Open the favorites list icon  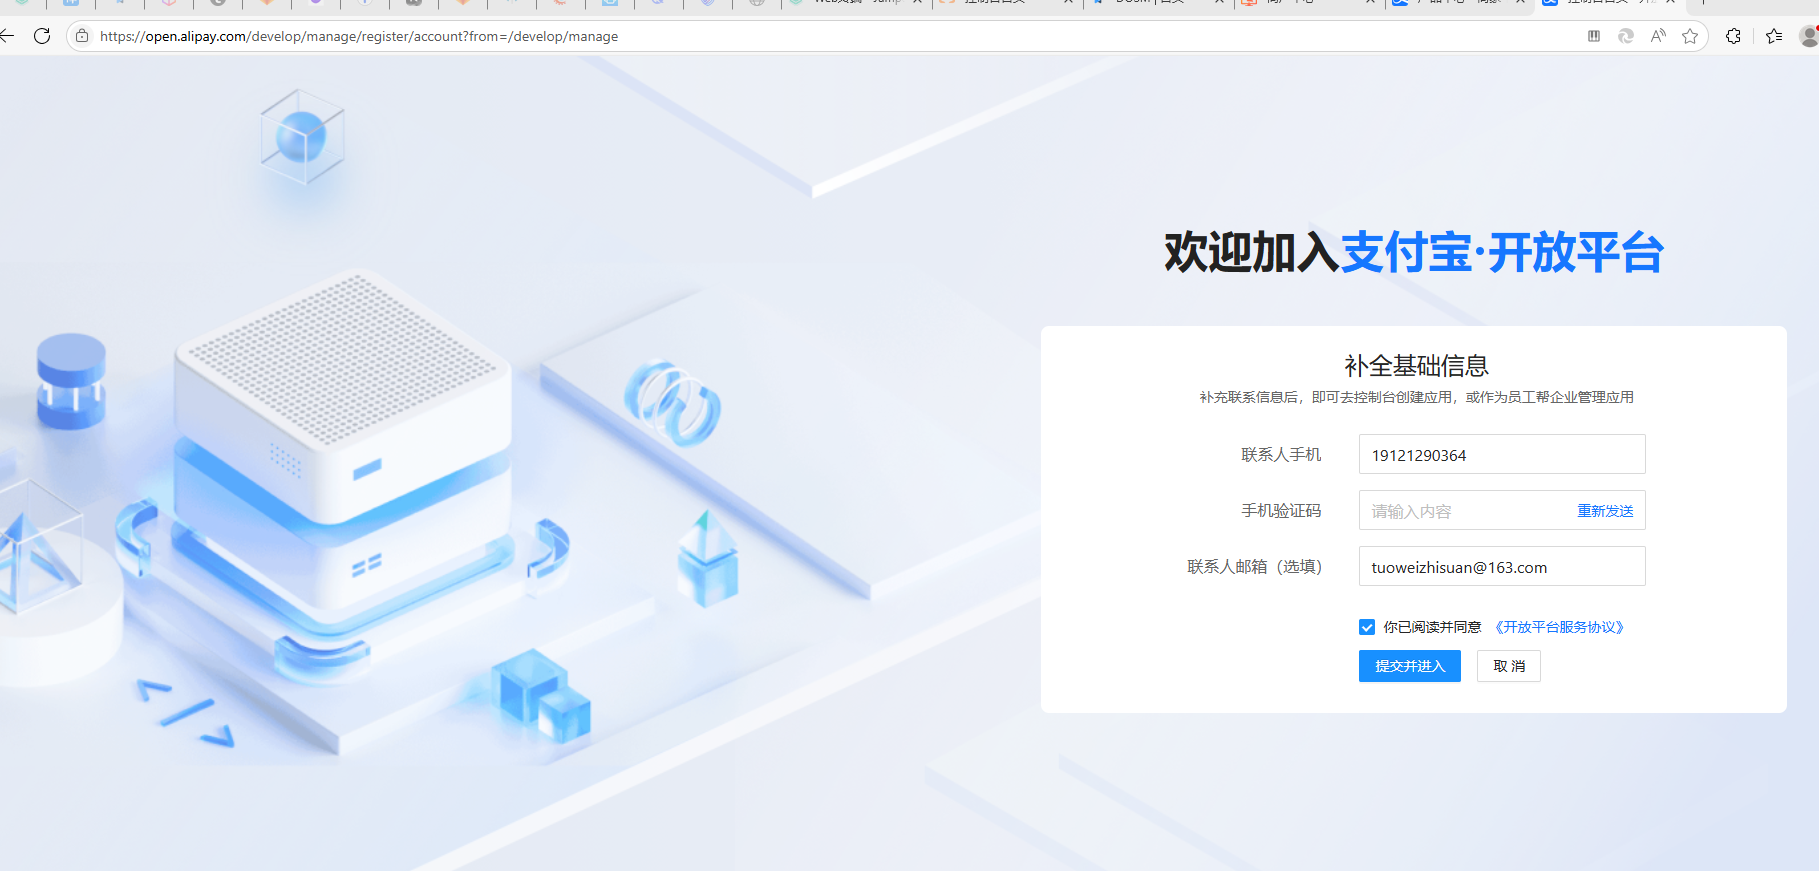(x=1774, y=36)
